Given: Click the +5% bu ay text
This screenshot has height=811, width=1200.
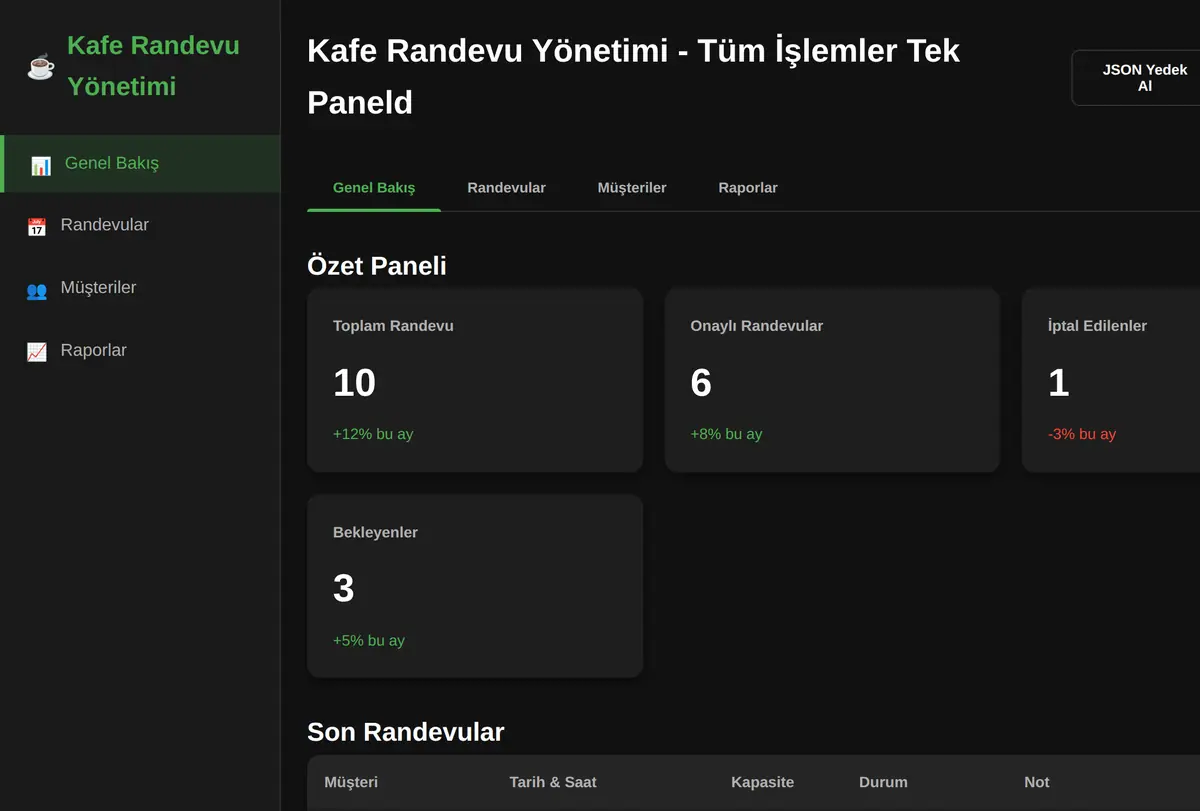Looking at the screenshot, I should tap(369, 640).
